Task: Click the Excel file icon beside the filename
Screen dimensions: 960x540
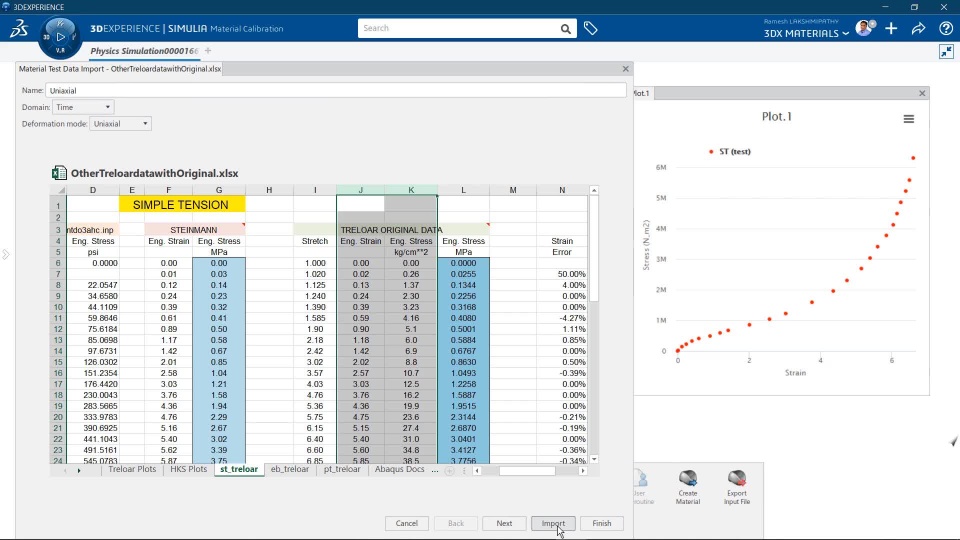Action: coord(59,173)
